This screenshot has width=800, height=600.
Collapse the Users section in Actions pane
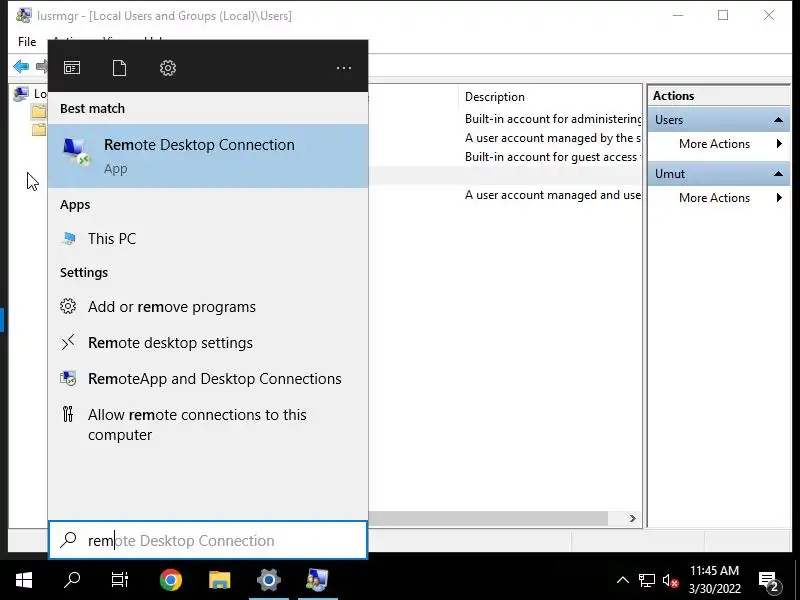click(778, 120)
